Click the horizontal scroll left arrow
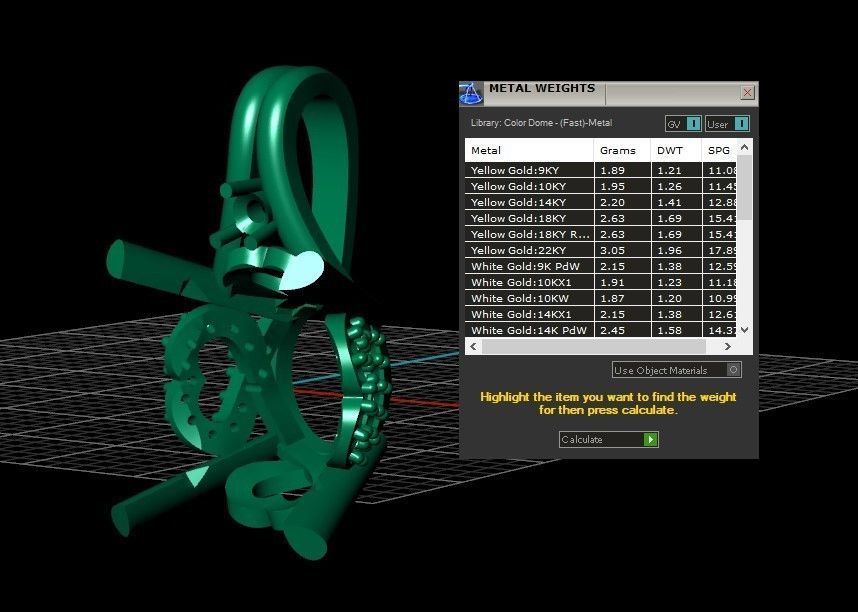858x612 pixels. [x=473, y=347]
